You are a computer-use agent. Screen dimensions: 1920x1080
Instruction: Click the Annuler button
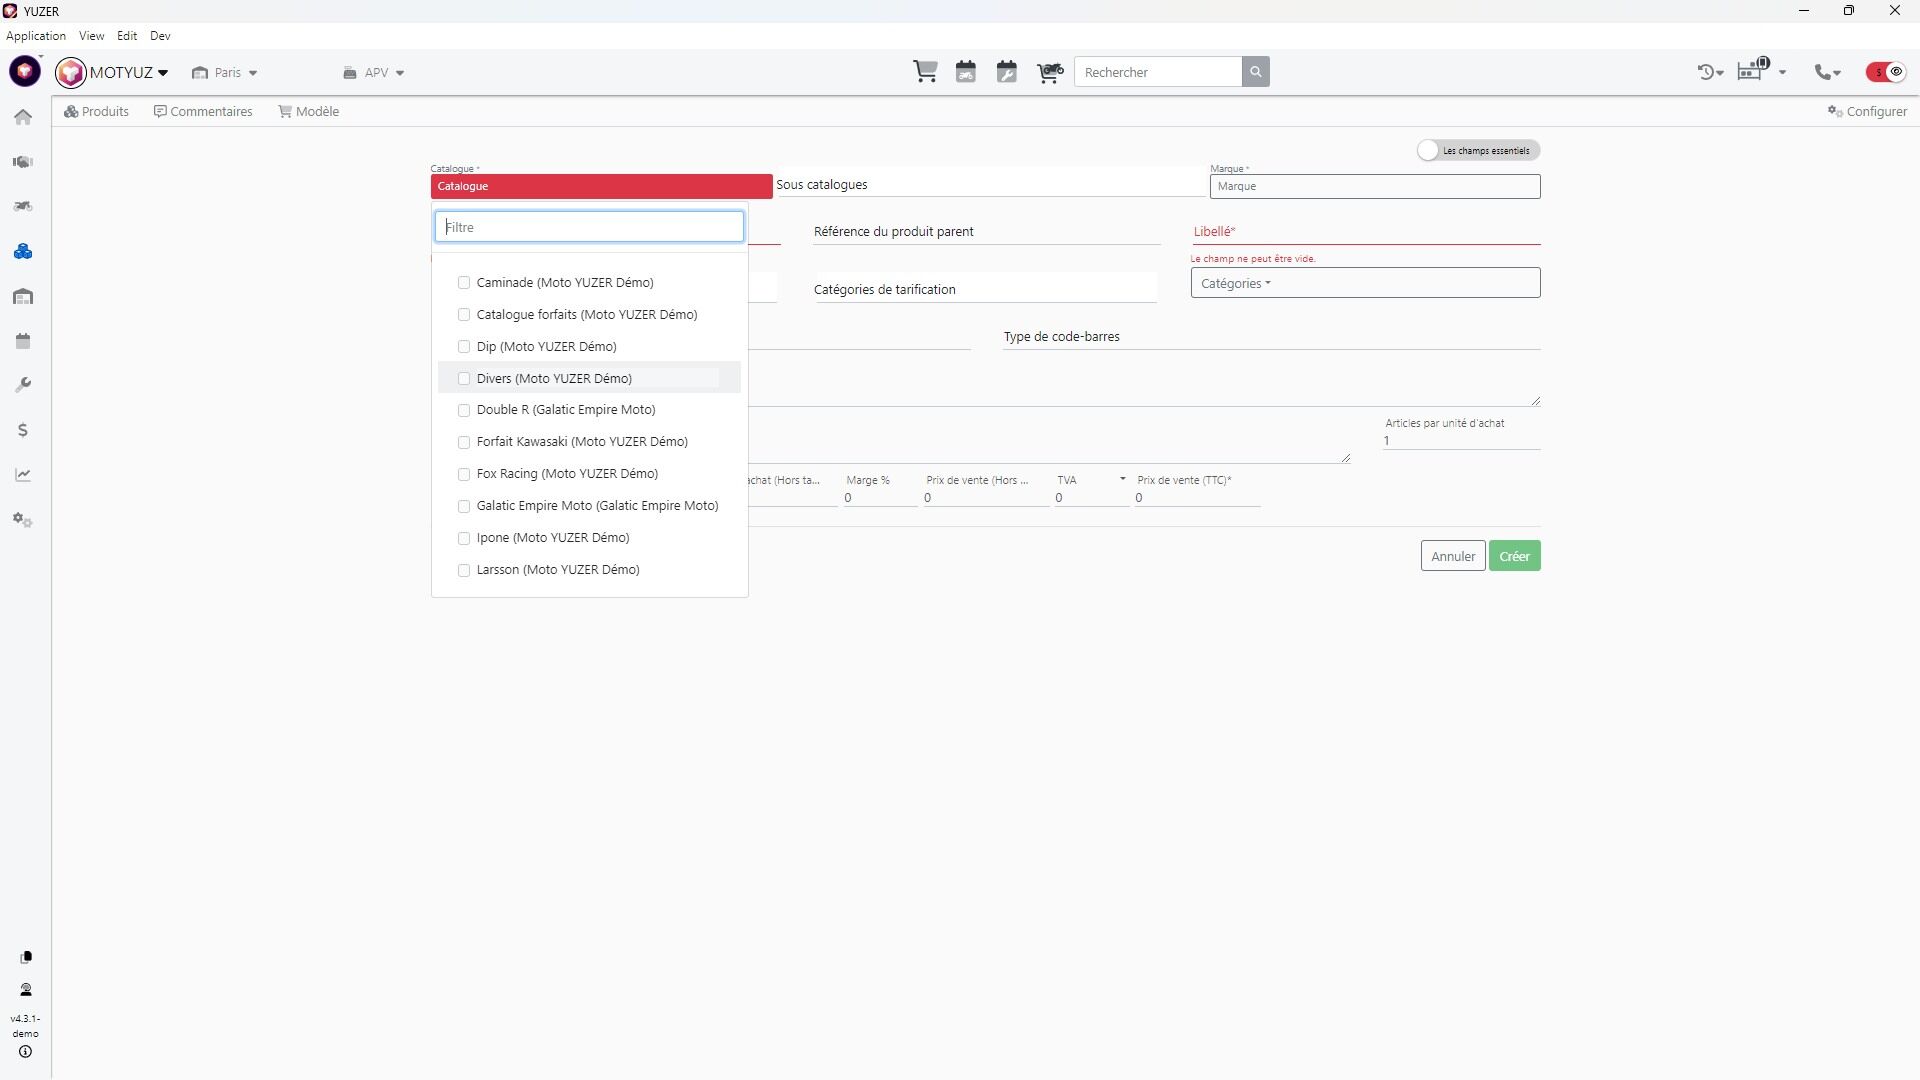(x=1452, y=556)
